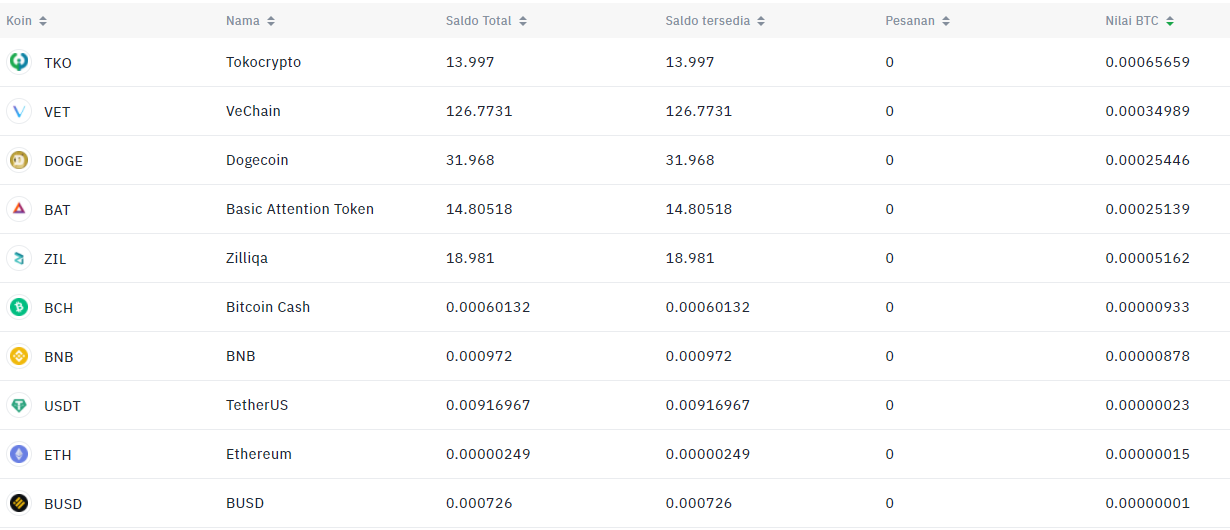Select the BCH ticker text

58,308
